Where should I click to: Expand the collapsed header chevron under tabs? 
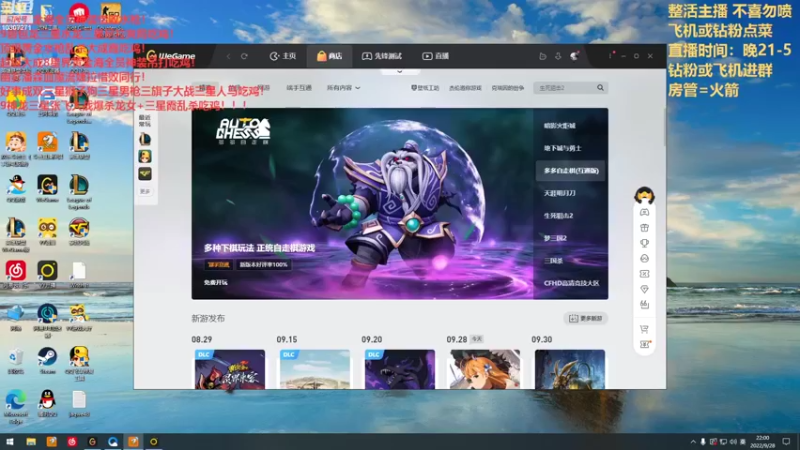(x=399, y=72)
